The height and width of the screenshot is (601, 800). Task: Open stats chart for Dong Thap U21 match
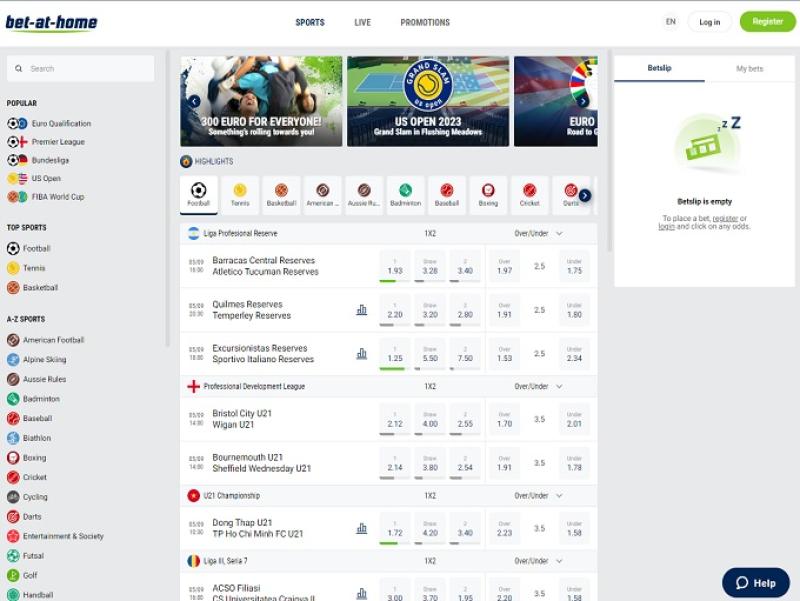click(361, 529)
